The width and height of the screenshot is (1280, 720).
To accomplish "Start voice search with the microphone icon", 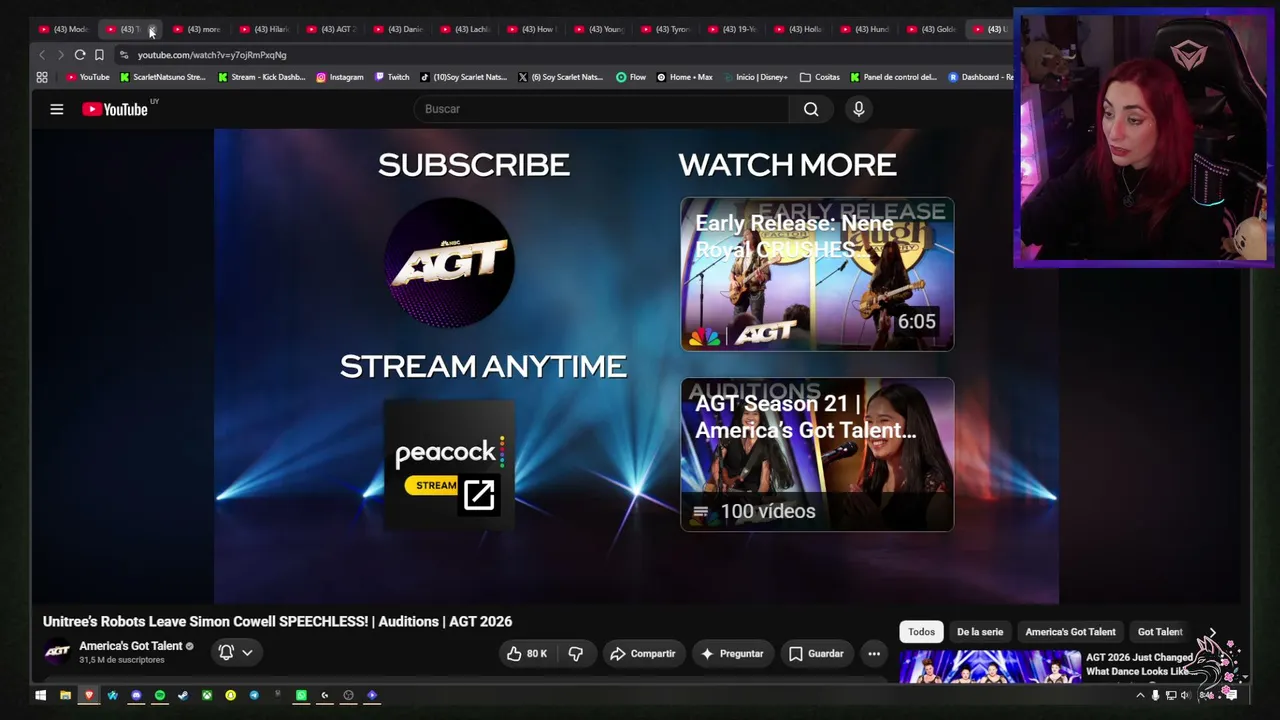I will [858, 109].
